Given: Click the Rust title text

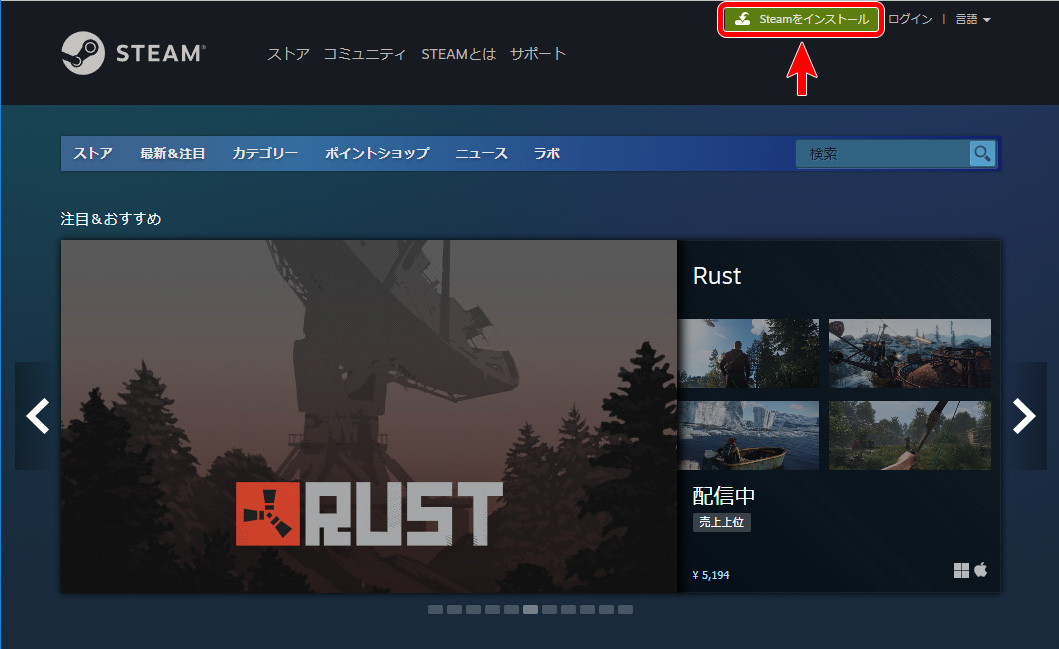Looking at the screenshot, I should (x=717, y=276).
